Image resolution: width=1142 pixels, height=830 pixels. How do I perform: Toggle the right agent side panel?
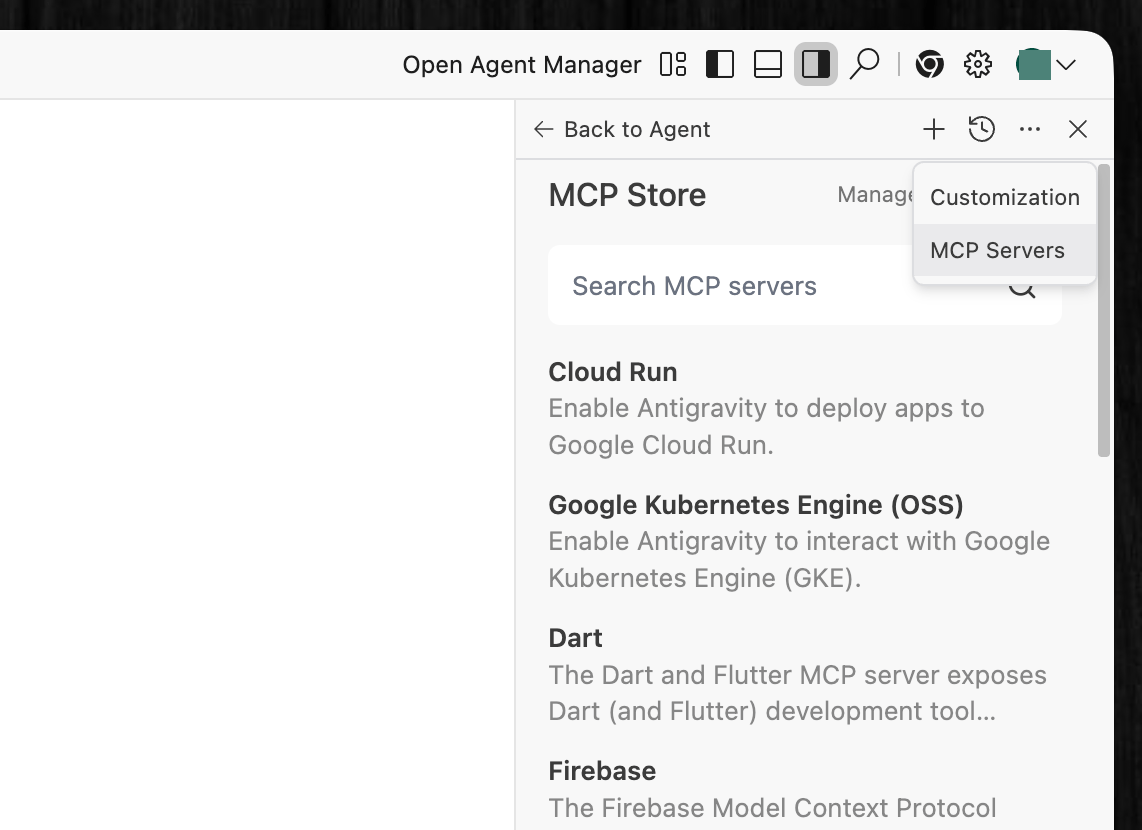(x=815, y=65)
